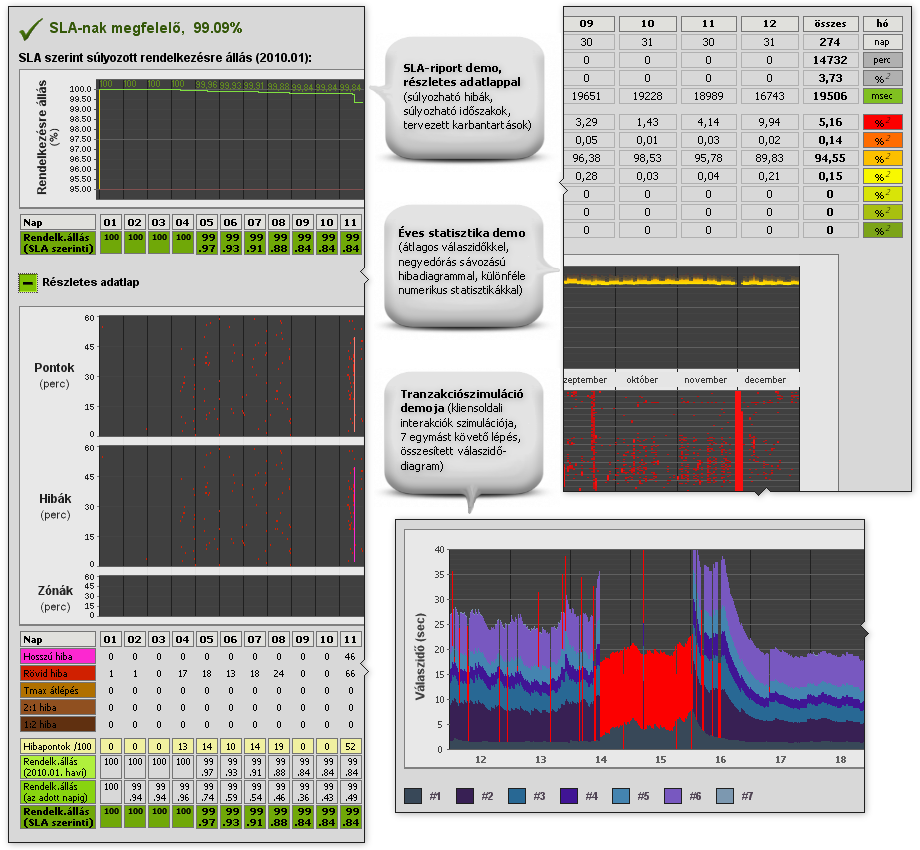The height and width of the screenshot is (850, 920).
Task: Click the green msec unit badge
Action: (882, 96)
